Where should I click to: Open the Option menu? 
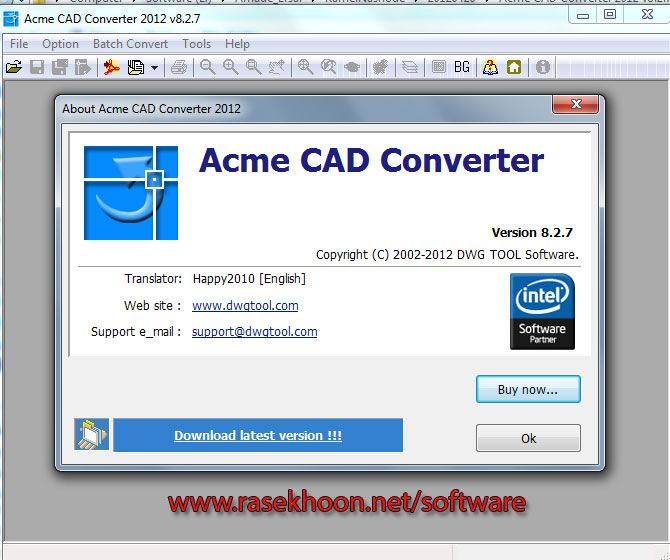pos(60,44)
